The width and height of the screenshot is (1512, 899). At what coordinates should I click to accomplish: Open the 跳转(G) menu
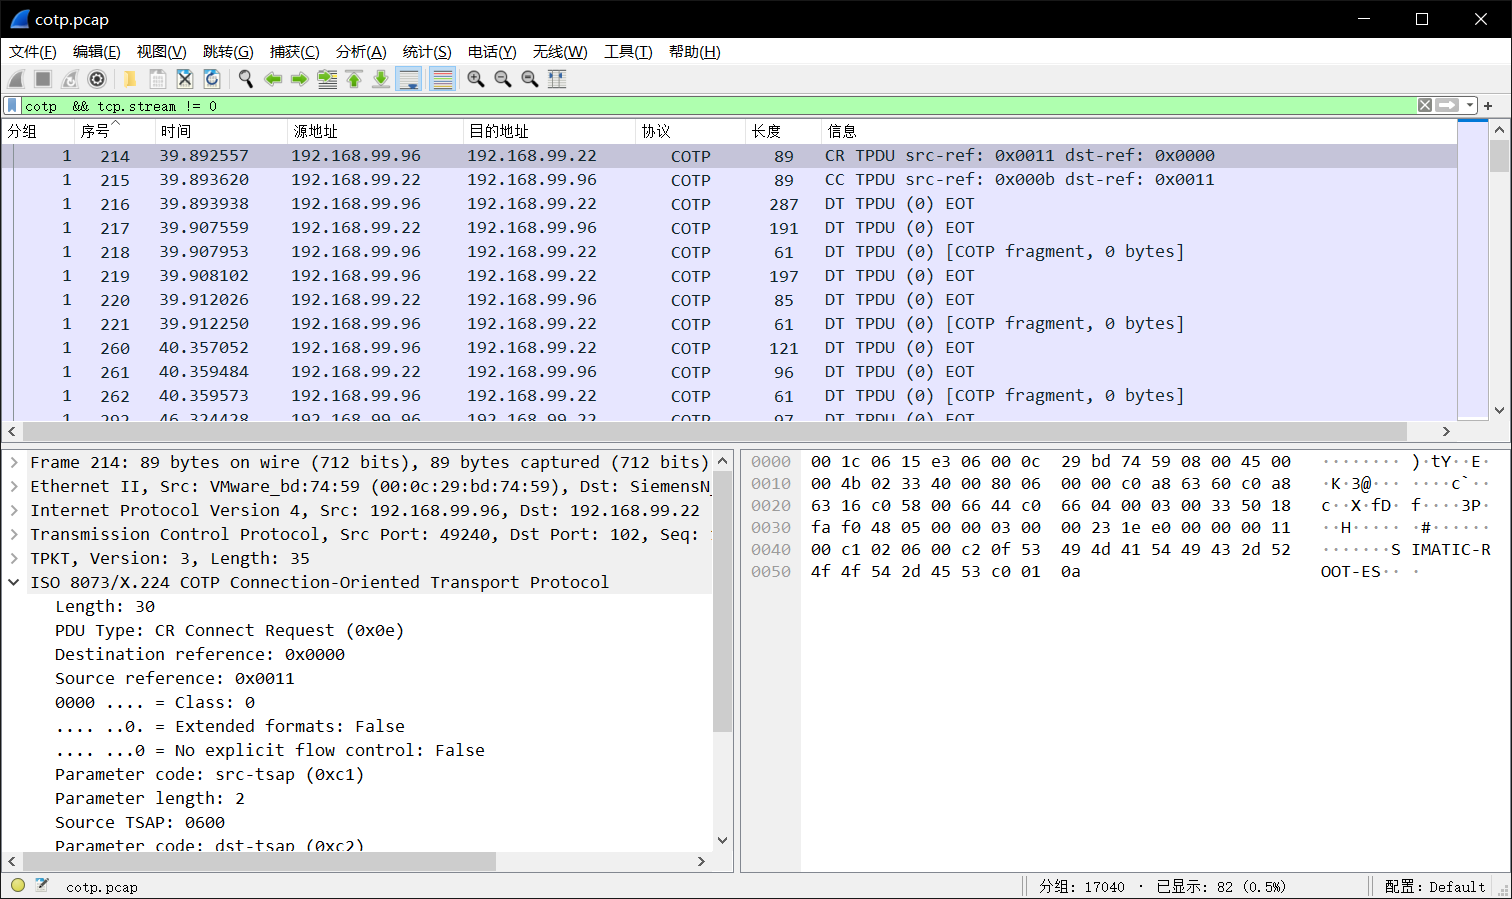click(228, 52)
